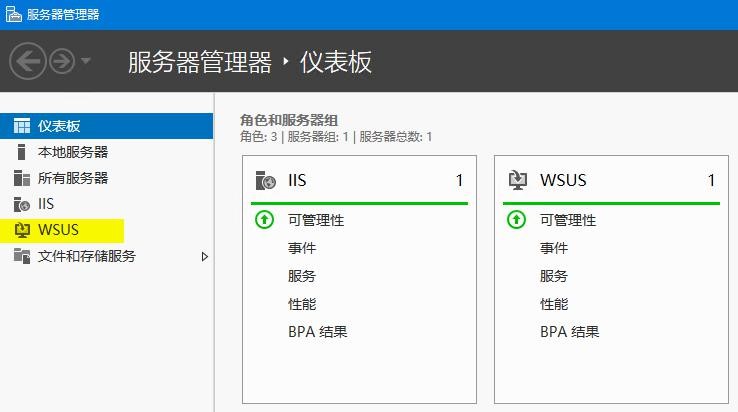Open 事件 link in the IIS tile
Screen dimensions: 738x412
click(x=301, y=248)
